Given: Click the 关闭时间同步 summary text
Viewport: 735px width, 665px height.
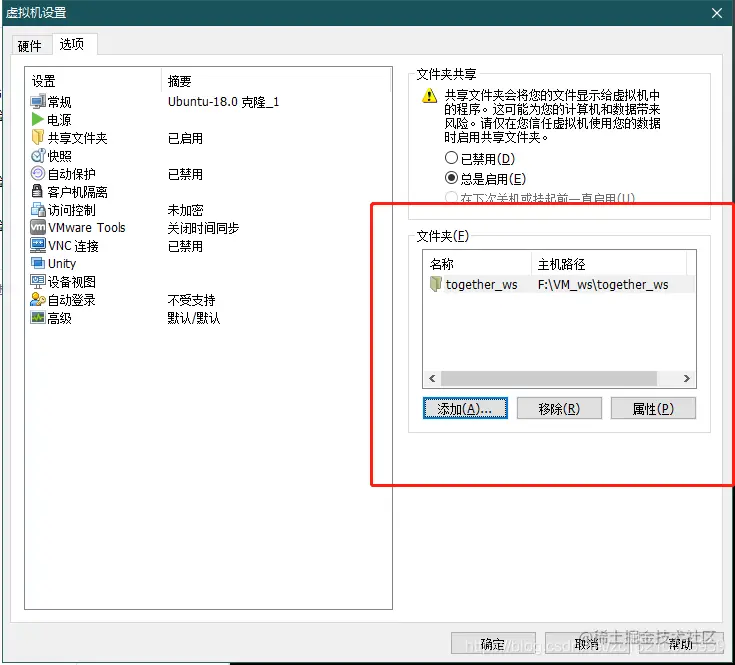Looking at the screenshot, I should click(x=203, y=228).
